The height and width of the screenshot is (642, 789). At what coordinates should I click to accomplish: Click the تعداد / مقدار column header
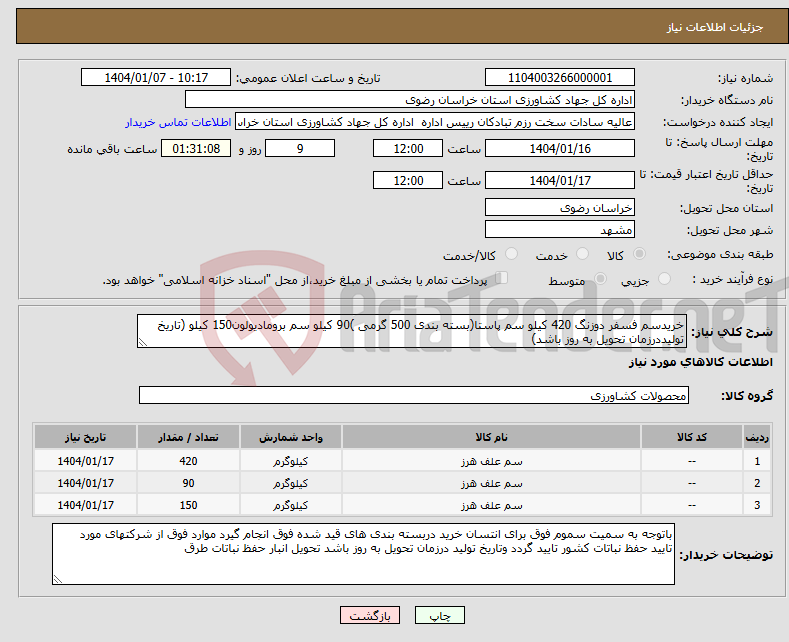tap(188, 437)
